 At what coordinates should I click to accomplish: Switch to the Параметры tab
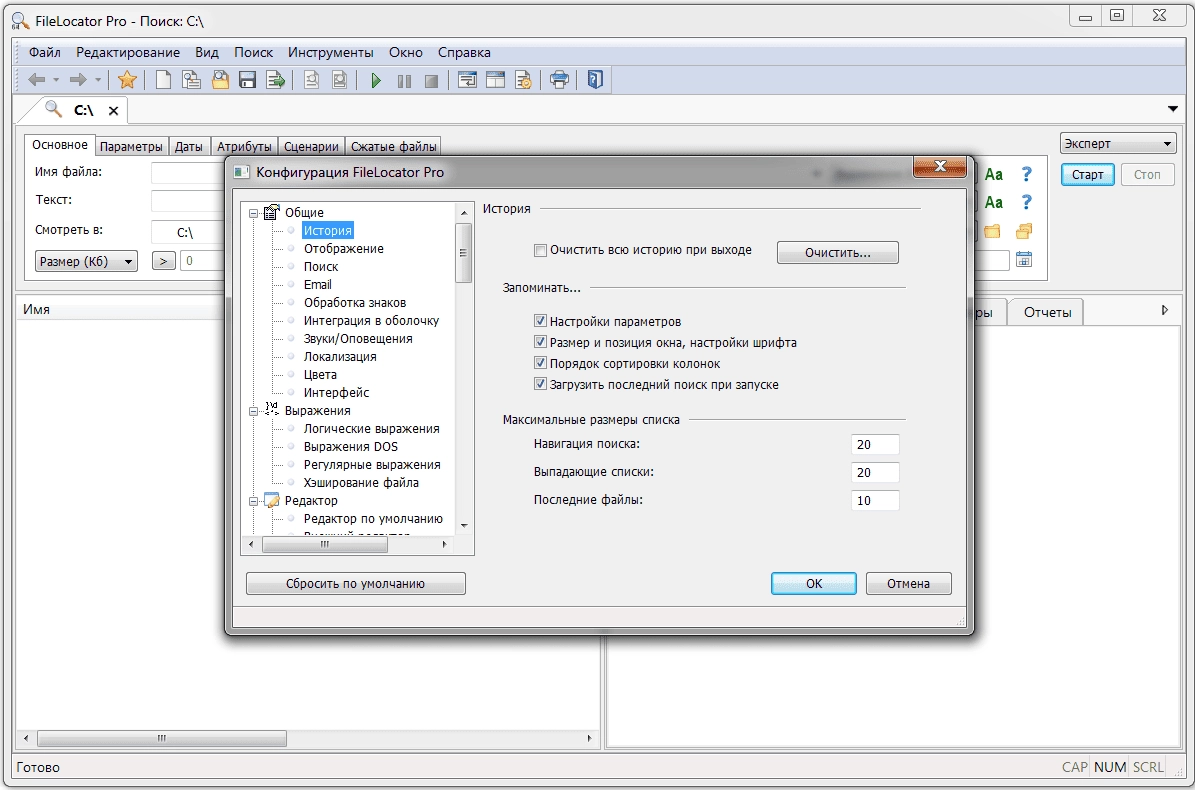131,146
